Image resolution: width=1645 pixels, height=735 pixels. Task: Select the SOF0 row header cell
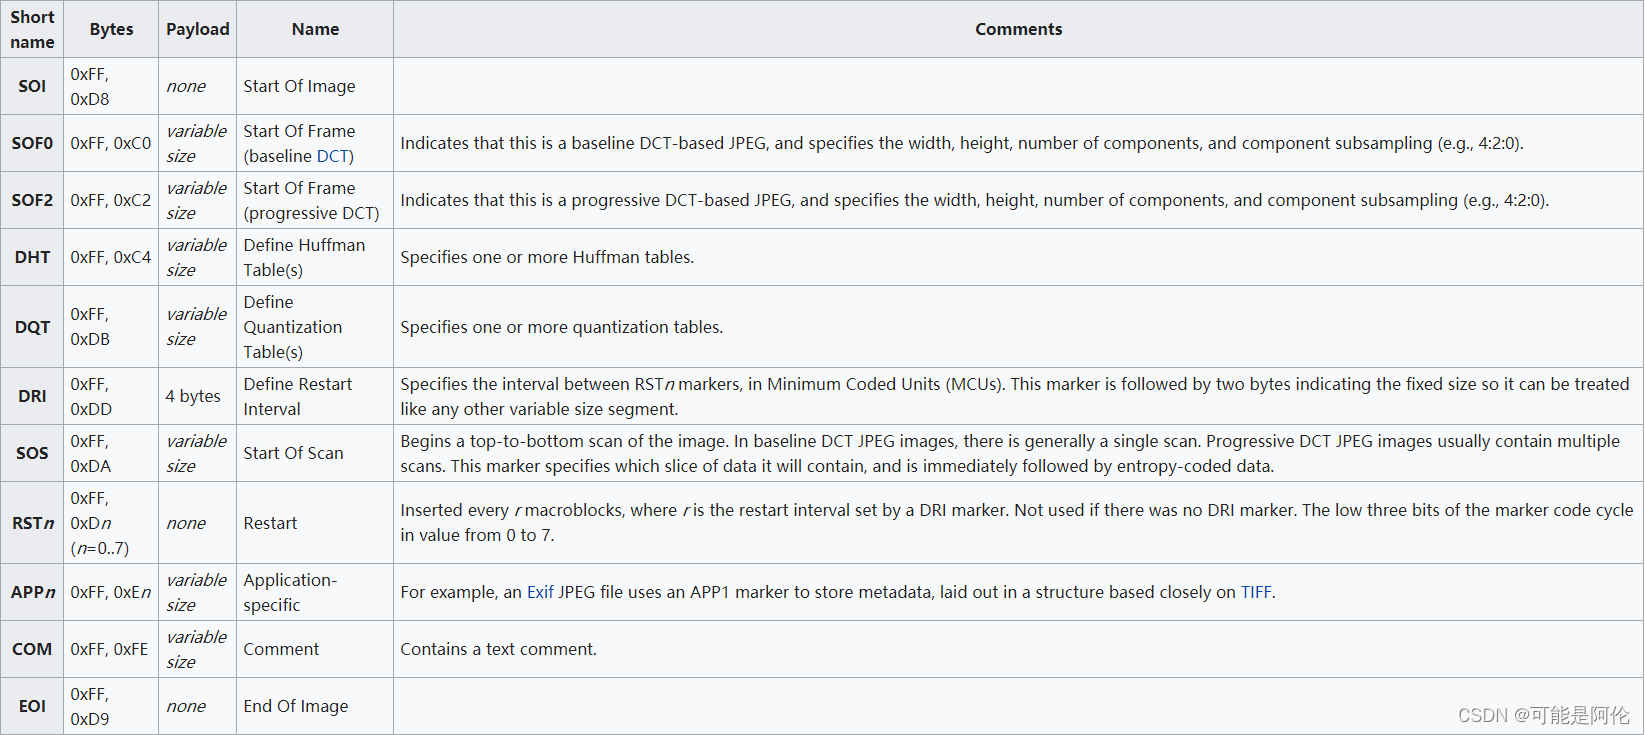click(x=32, y=143)
